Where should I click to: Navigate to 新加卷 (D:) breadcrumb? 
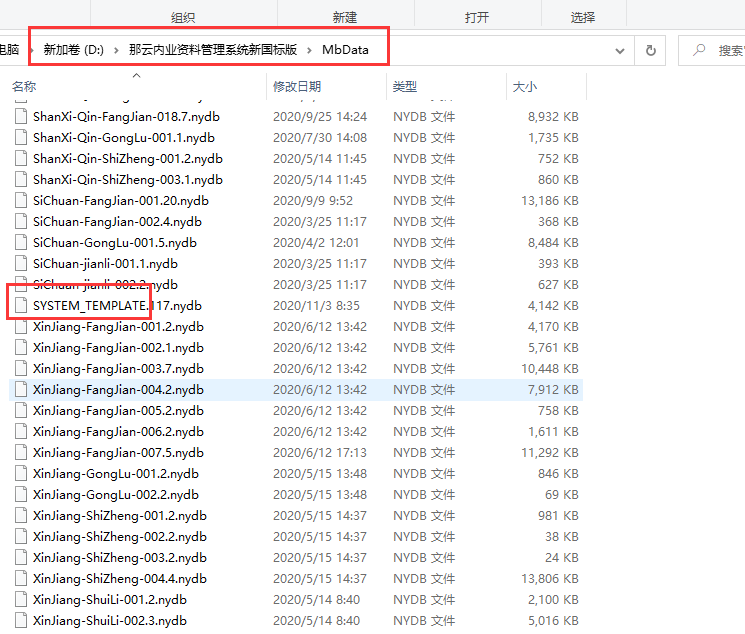coord(73,50)
